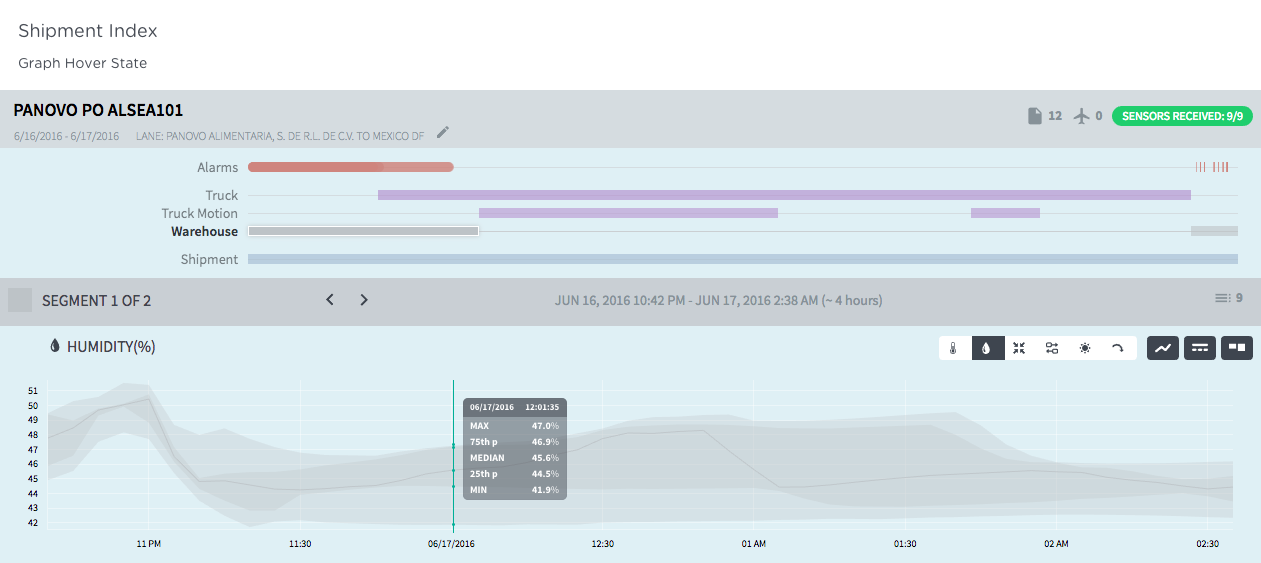
Task: Click the airplane icon showing 0
Action: point(1081,116)
